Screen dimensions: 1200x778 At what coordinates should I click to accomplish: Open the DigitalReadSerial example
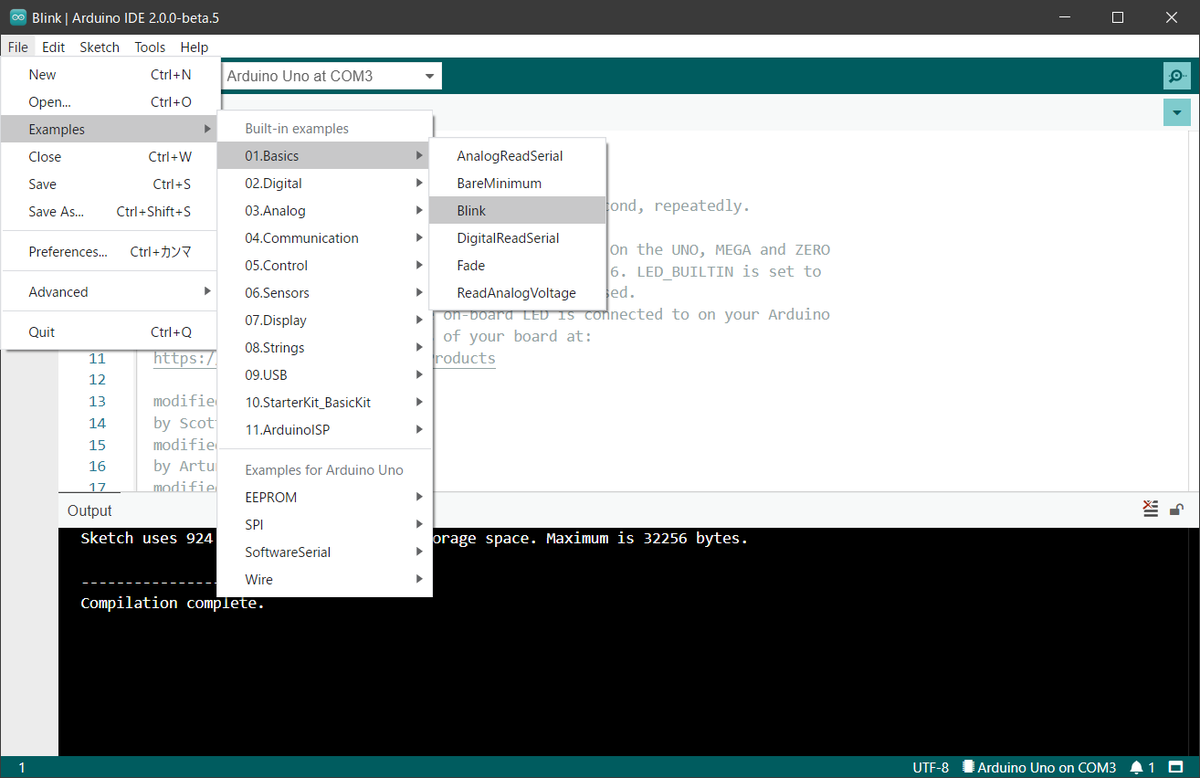coord(518,238)
